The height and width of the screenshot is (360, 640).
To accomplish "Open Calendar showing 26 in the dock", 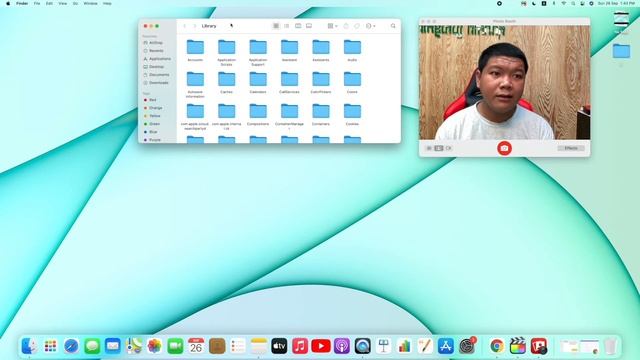I will click(196, 346).
